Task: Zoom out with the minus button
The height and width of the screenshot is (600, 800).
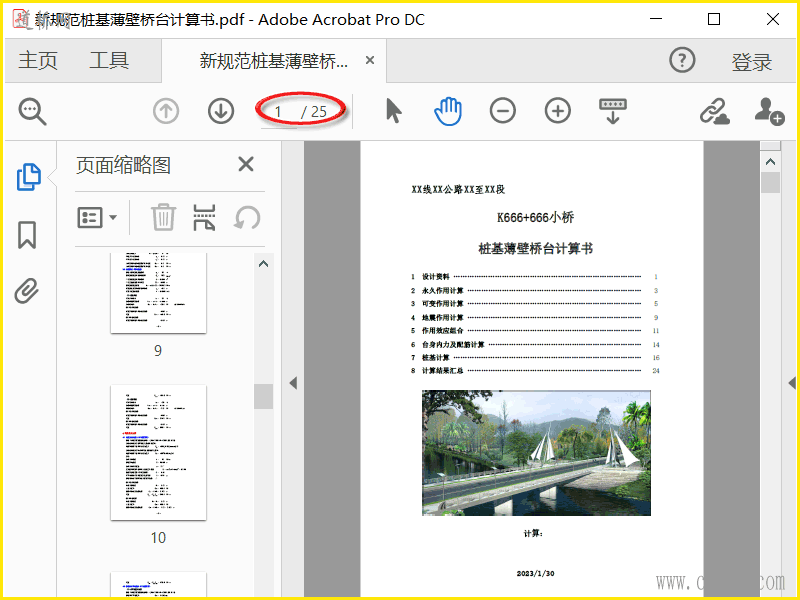Action: click(503, 111)
